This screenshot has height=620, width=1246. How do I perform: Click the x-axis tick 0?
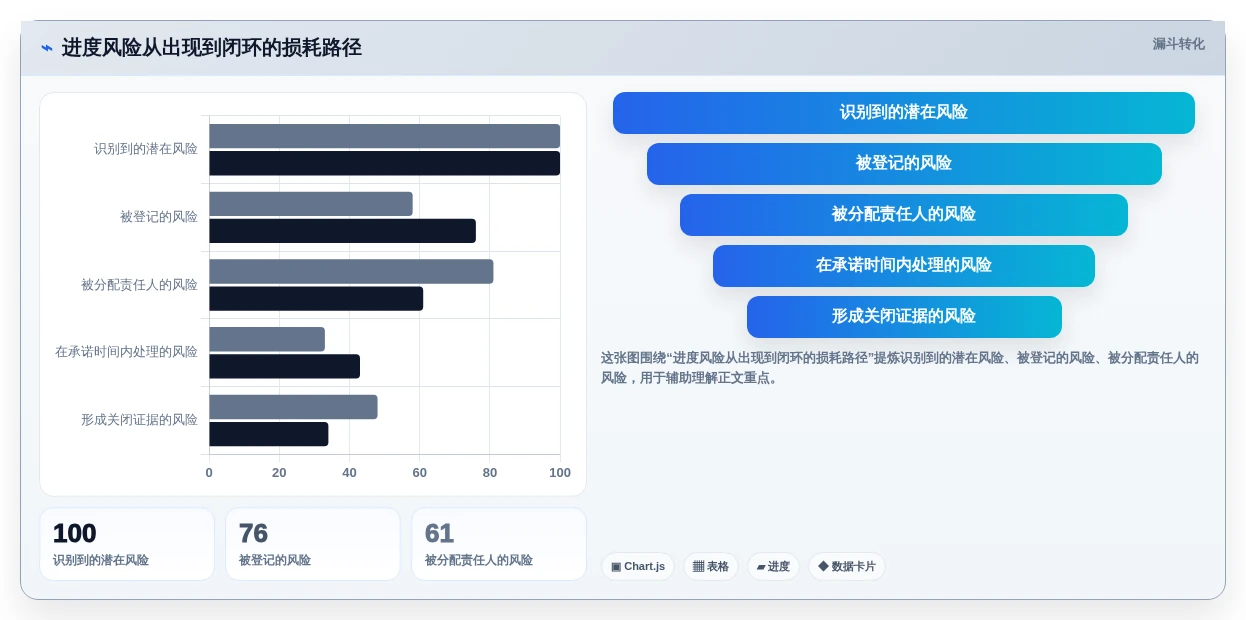tap(209, 473)
